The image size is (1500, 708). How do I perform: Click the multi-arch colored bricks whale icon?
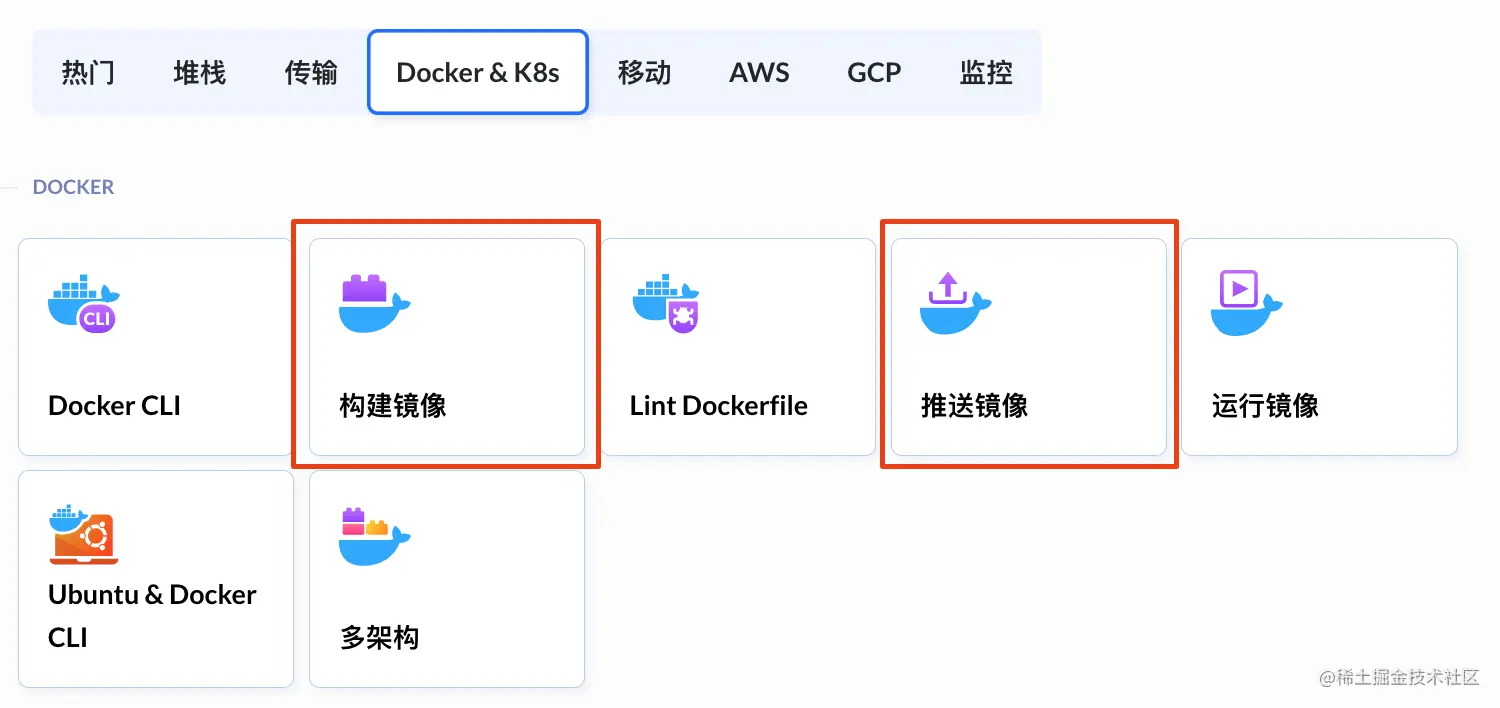point(375,535)
